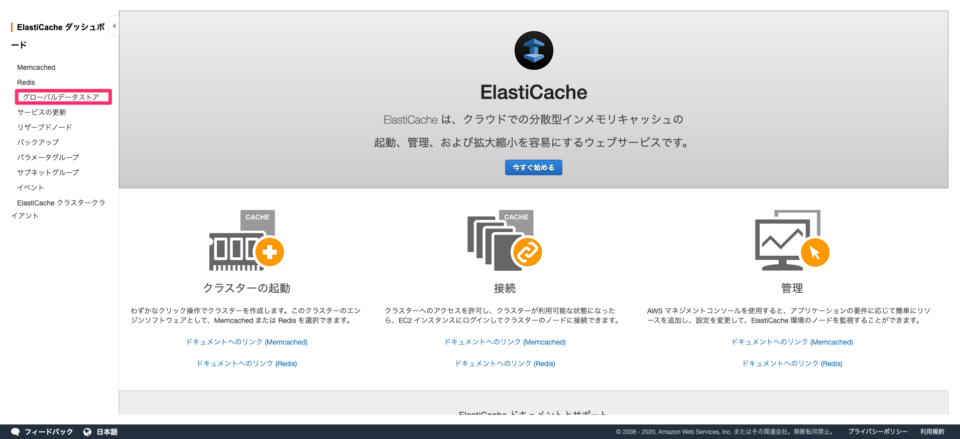
Task: Open サービスの更新 in the sidebar
Action: tap(42, 112)
